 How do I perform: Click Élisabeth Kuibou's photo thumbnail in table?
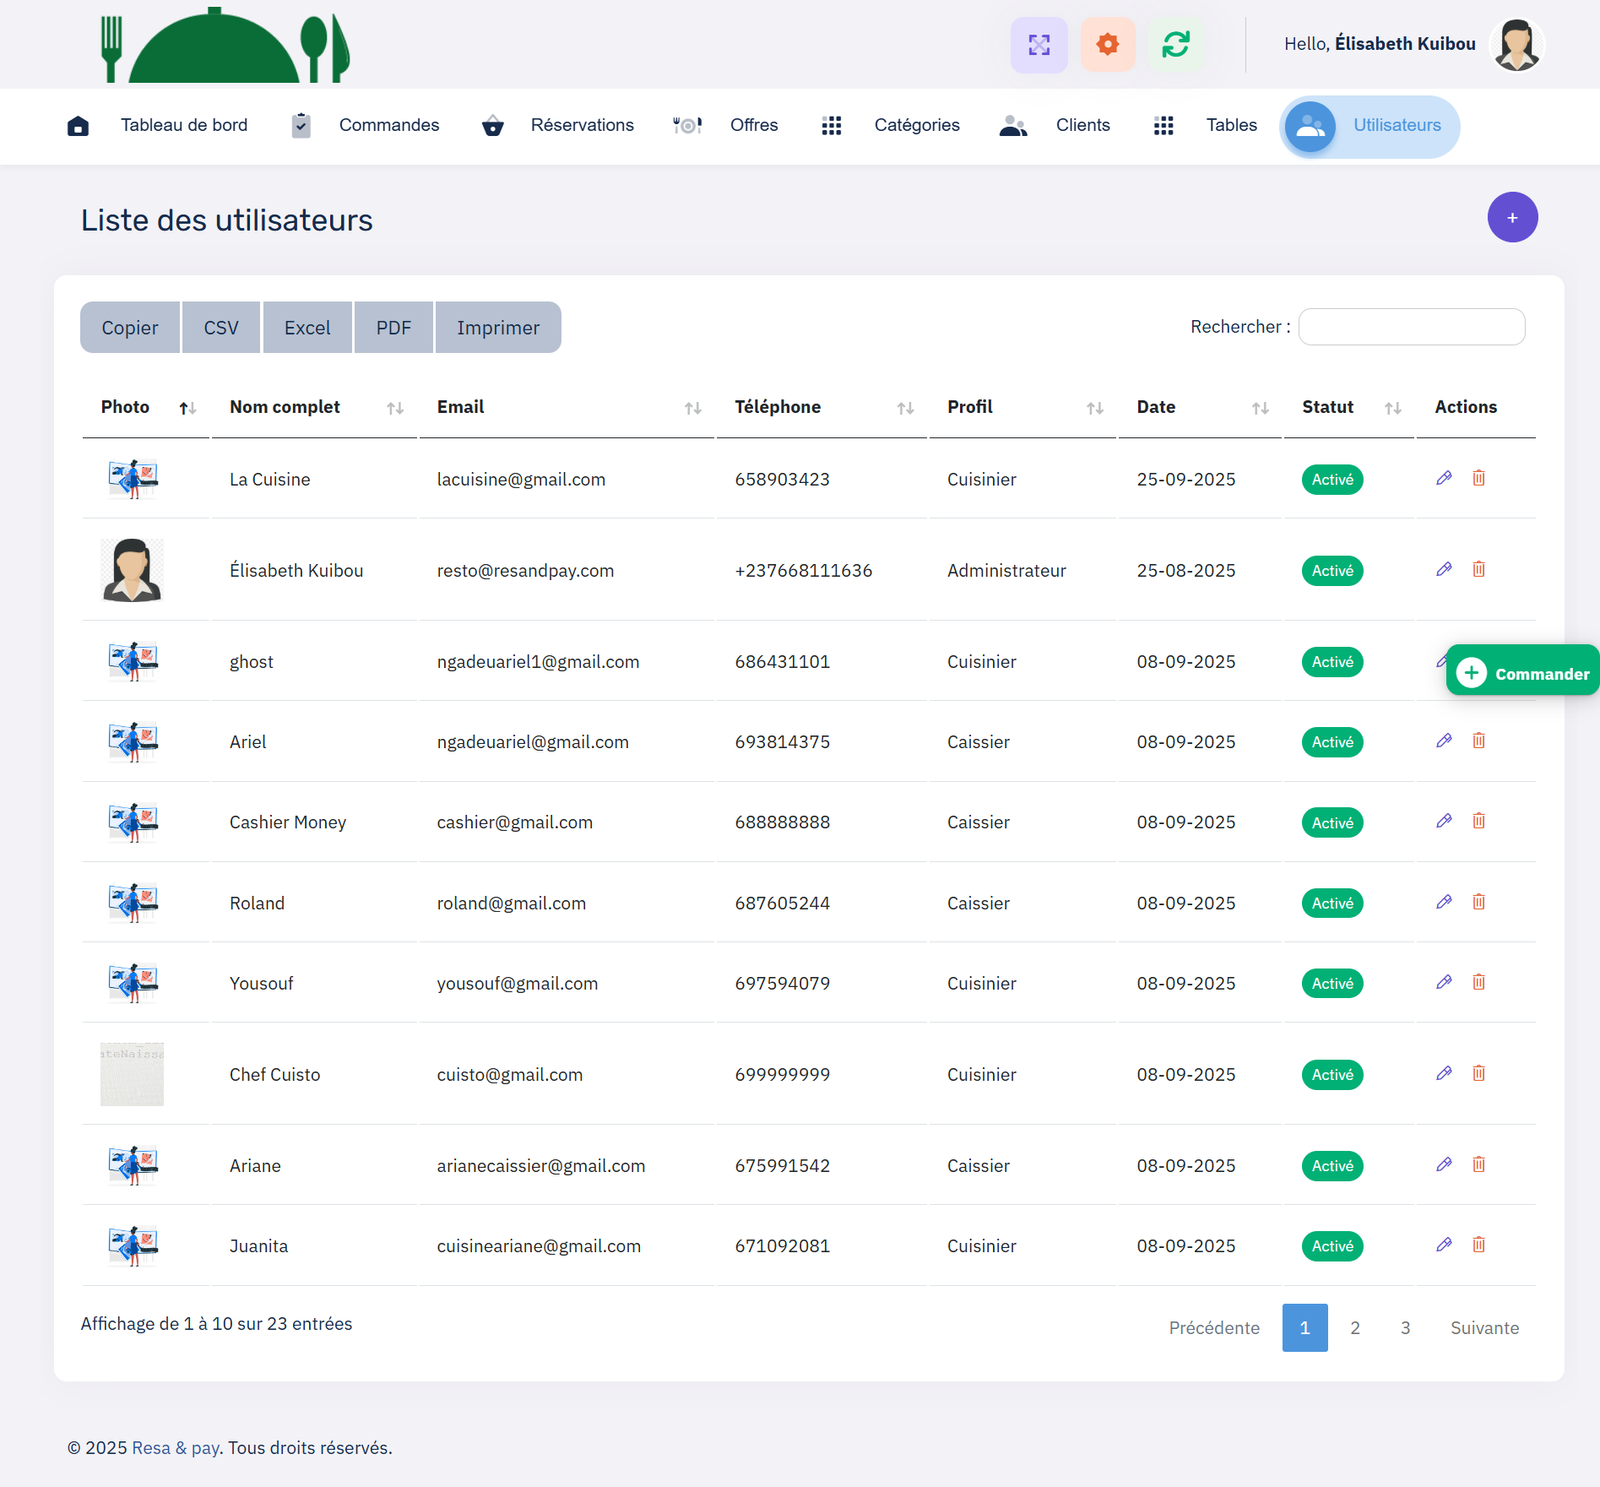(132, 570)
